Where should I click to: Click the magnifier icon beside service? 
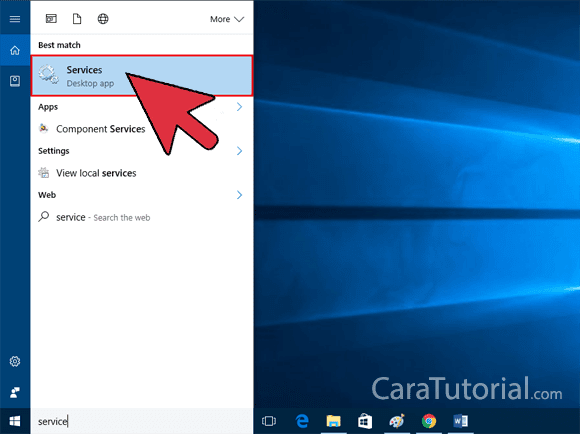point(44,216)
